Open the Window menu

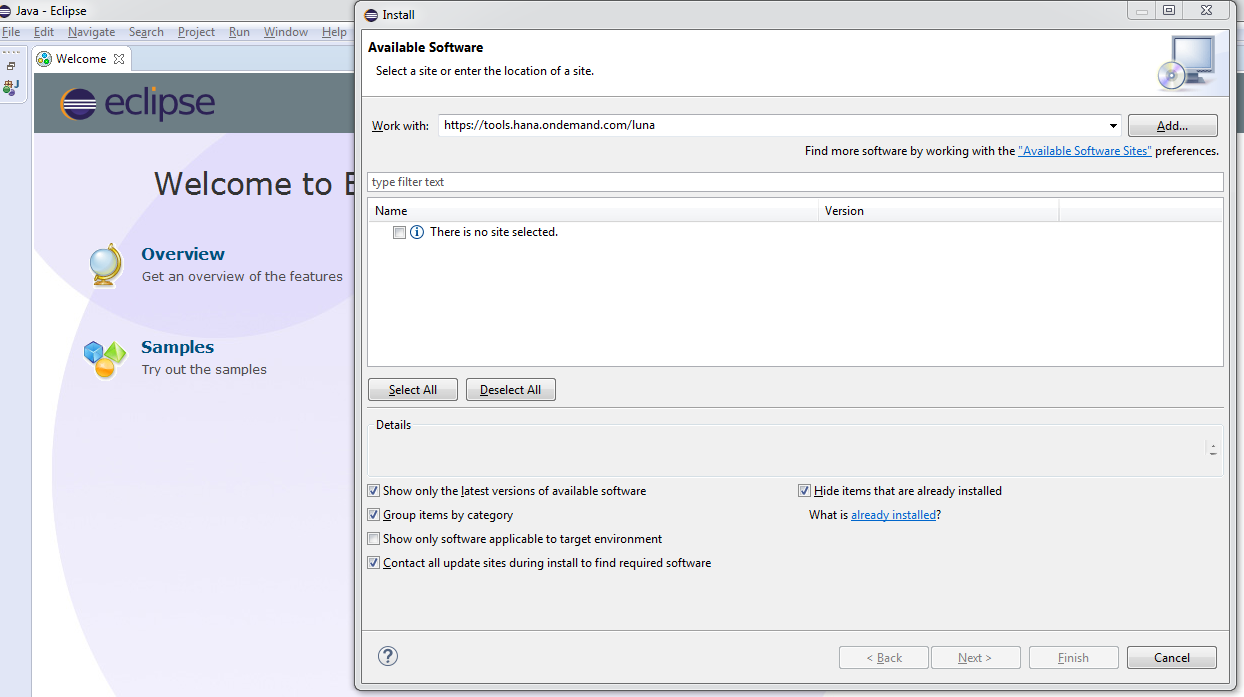point(285,32)
